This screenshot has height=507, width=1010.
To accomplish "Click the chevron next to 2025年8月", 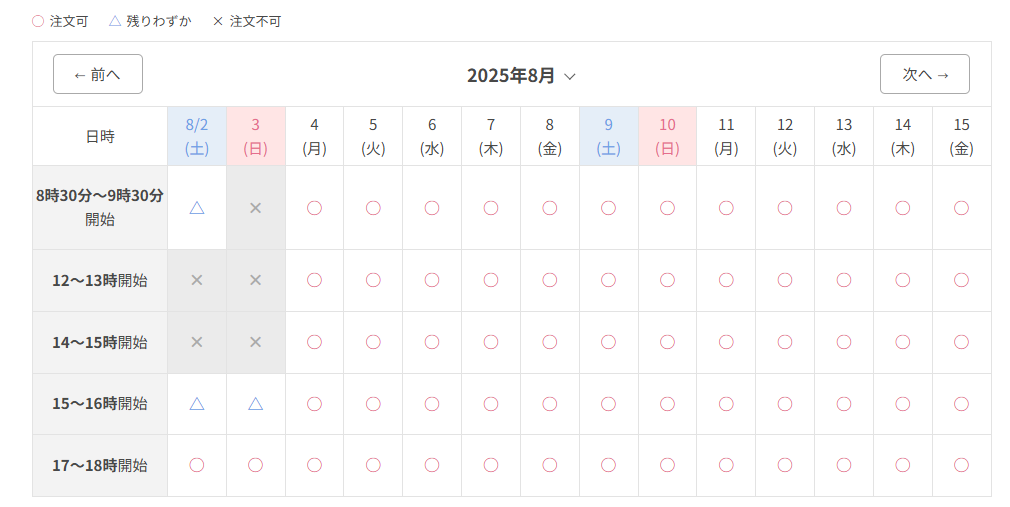I will coord(570,77).
